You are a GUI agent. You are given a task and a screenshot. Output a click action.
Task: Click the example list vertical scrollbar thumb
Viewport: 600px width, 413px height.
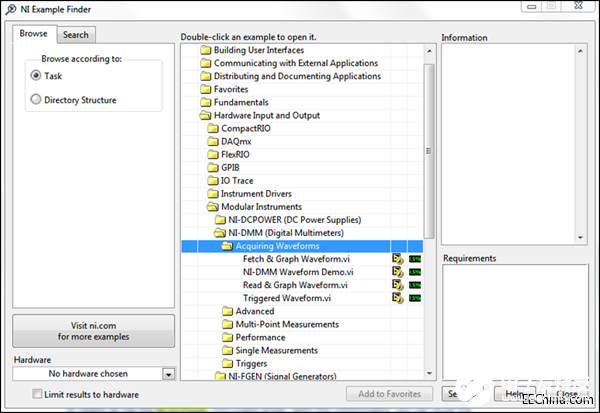(x=429, y=151)
